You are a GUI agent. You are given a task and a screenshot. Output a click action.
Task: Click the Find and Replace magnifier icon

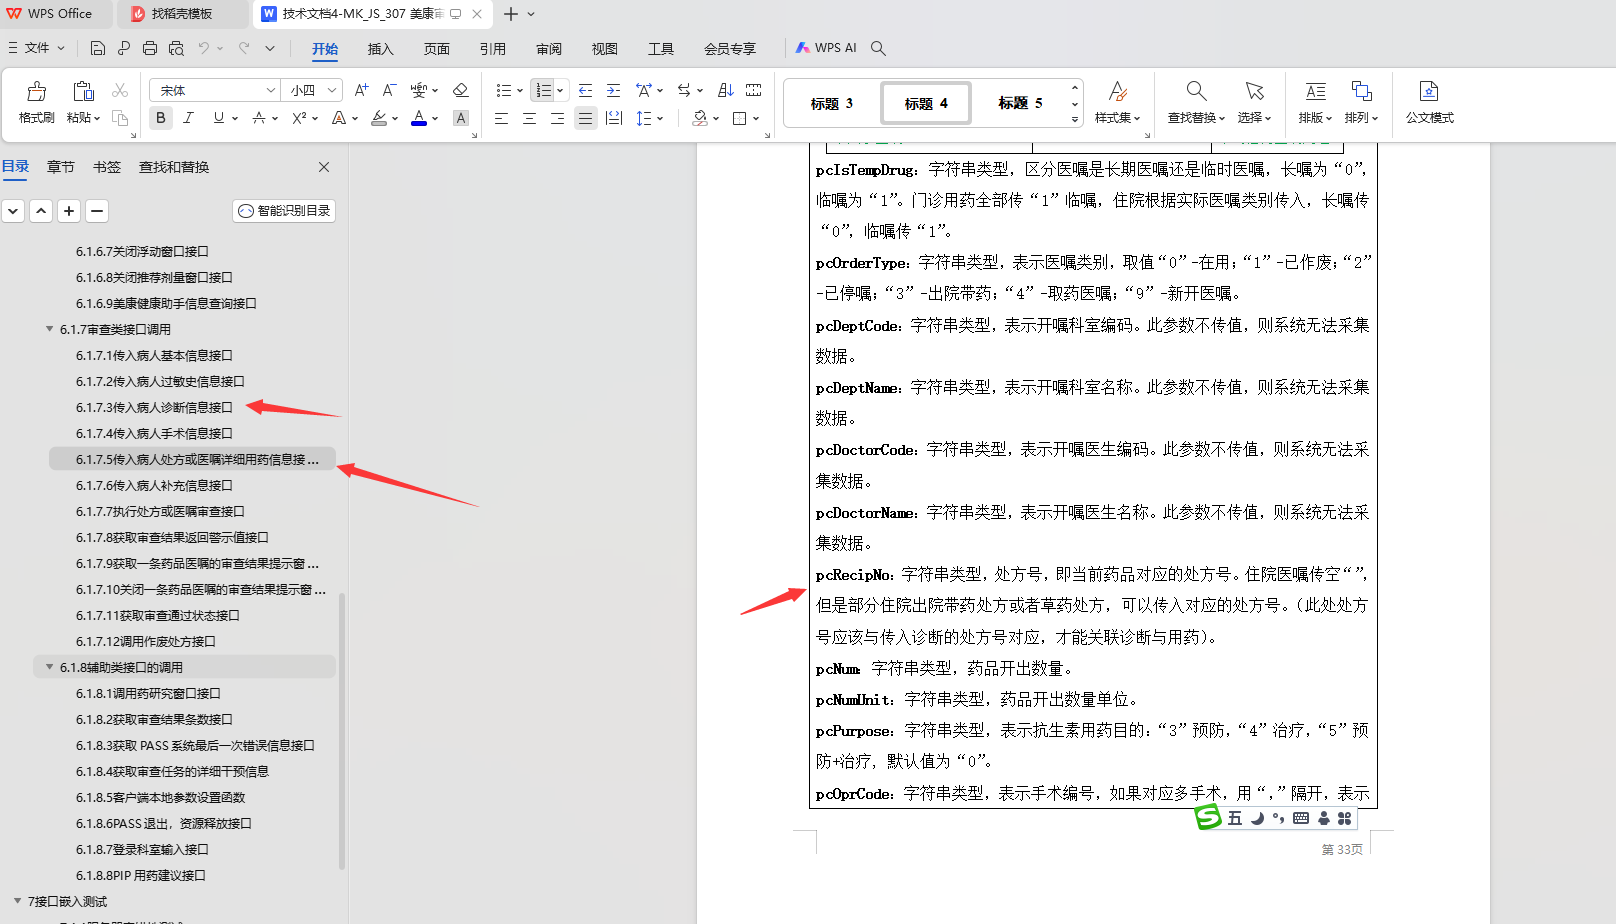point(1196,92)
